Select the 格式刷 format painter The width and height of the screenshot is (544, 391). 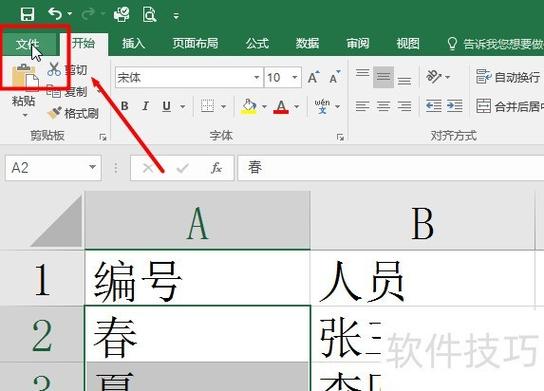[x=73, y=113]
